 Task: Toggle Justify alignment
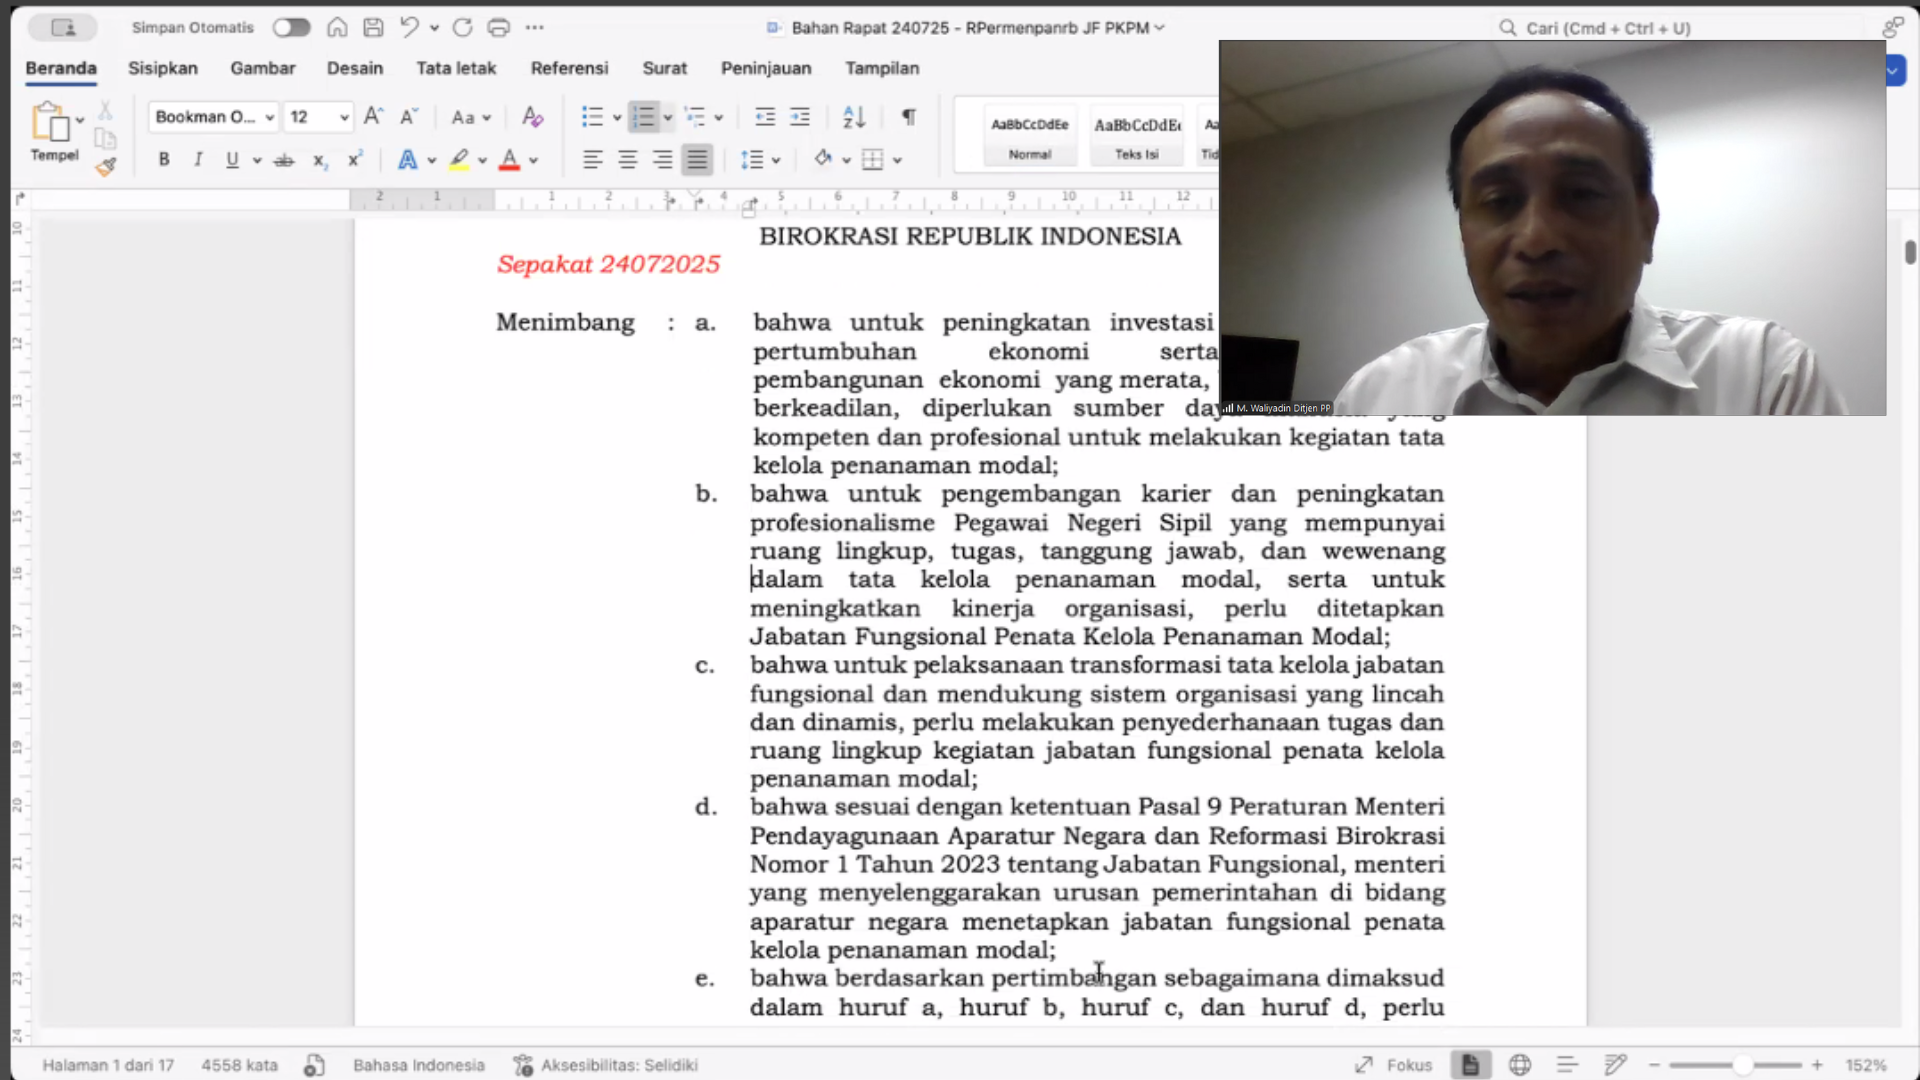(697, 159)
